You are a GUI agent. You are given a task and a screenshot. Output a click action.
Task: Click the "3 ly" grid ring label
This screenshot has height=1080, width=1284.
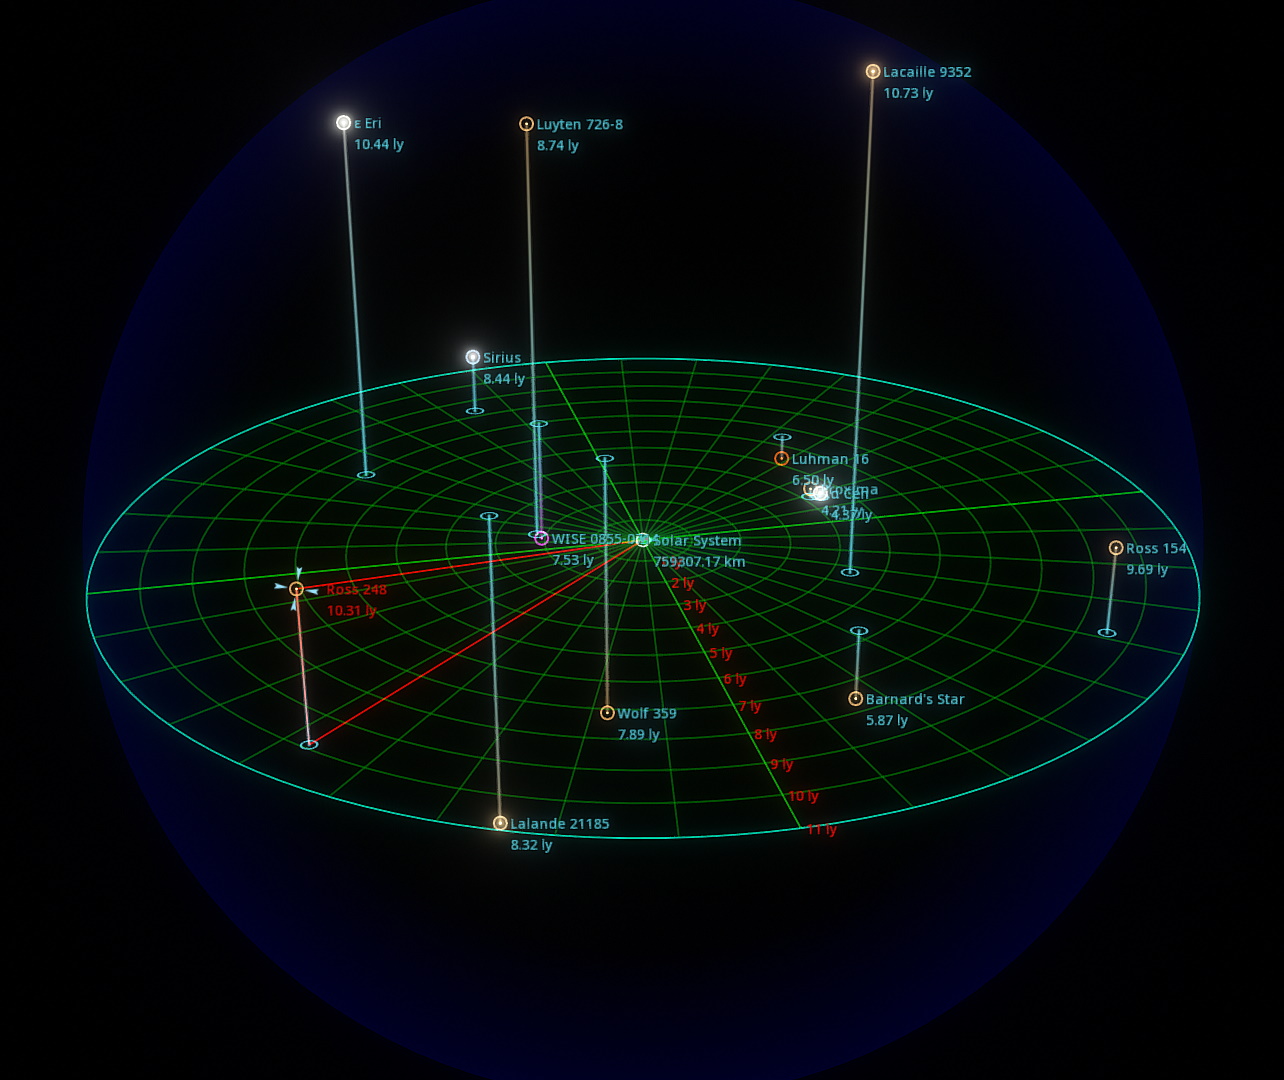click(695, 605)
